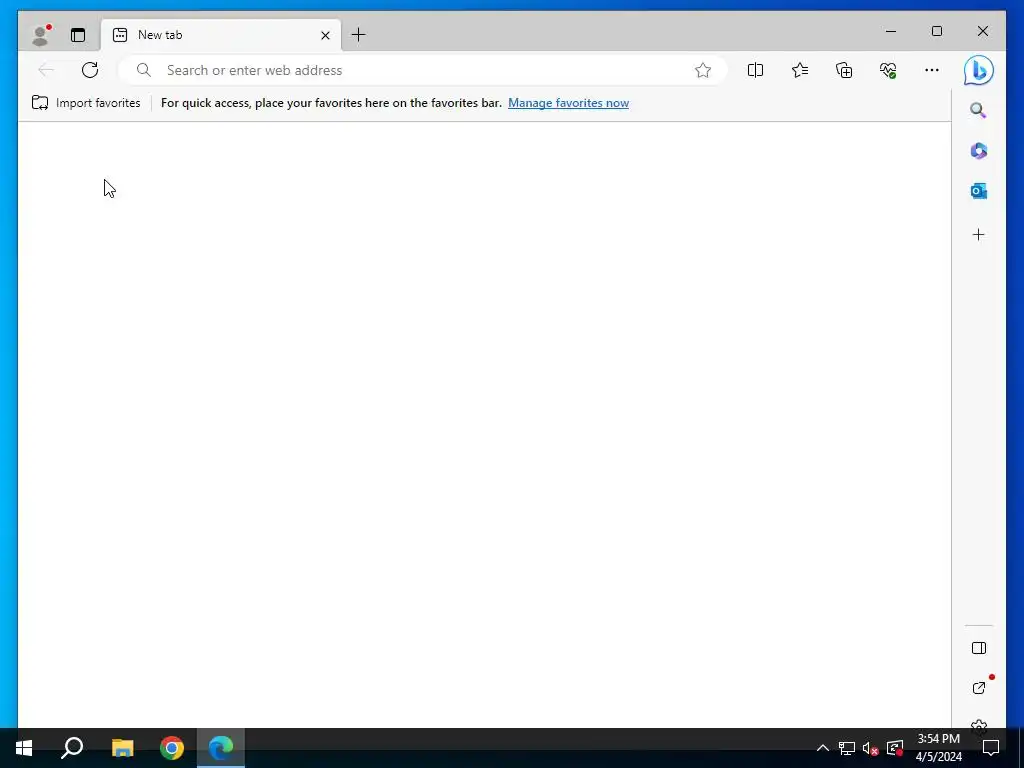Minimize the Edge window
Image resolution: width=1024 pixels, height=768 pixels.
click(891, 31)
